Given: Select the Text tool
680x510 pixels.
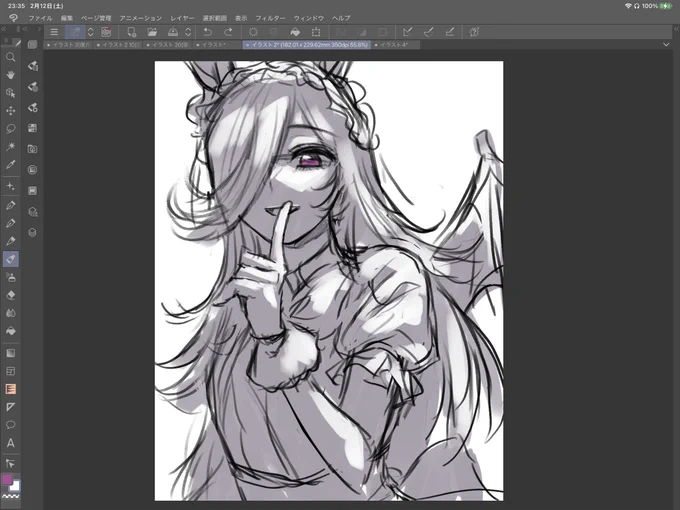Looking at the screenshot, I should (x=10, y=443).
